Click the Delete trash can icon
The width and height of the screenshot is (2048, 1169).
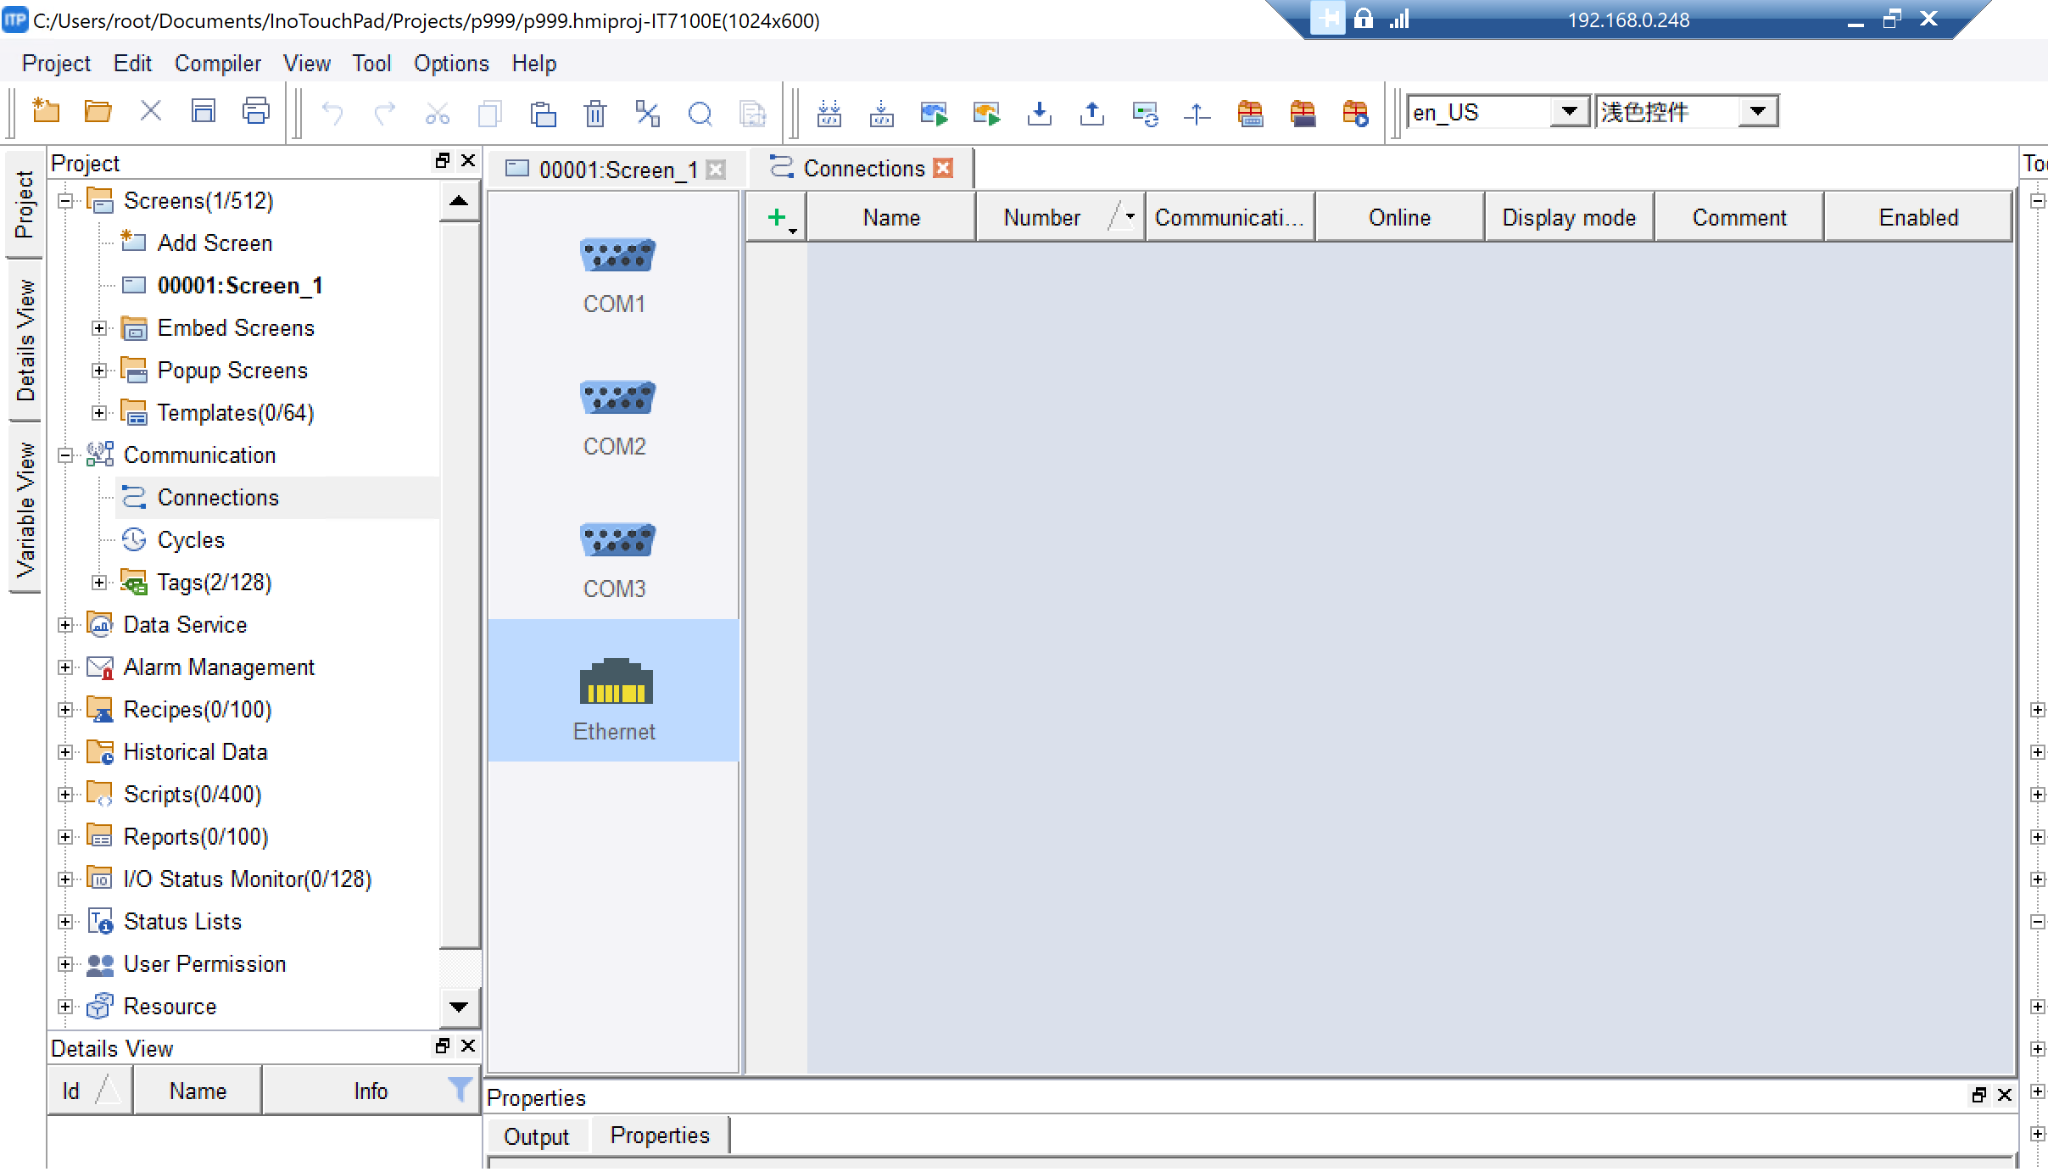point(595,113)
